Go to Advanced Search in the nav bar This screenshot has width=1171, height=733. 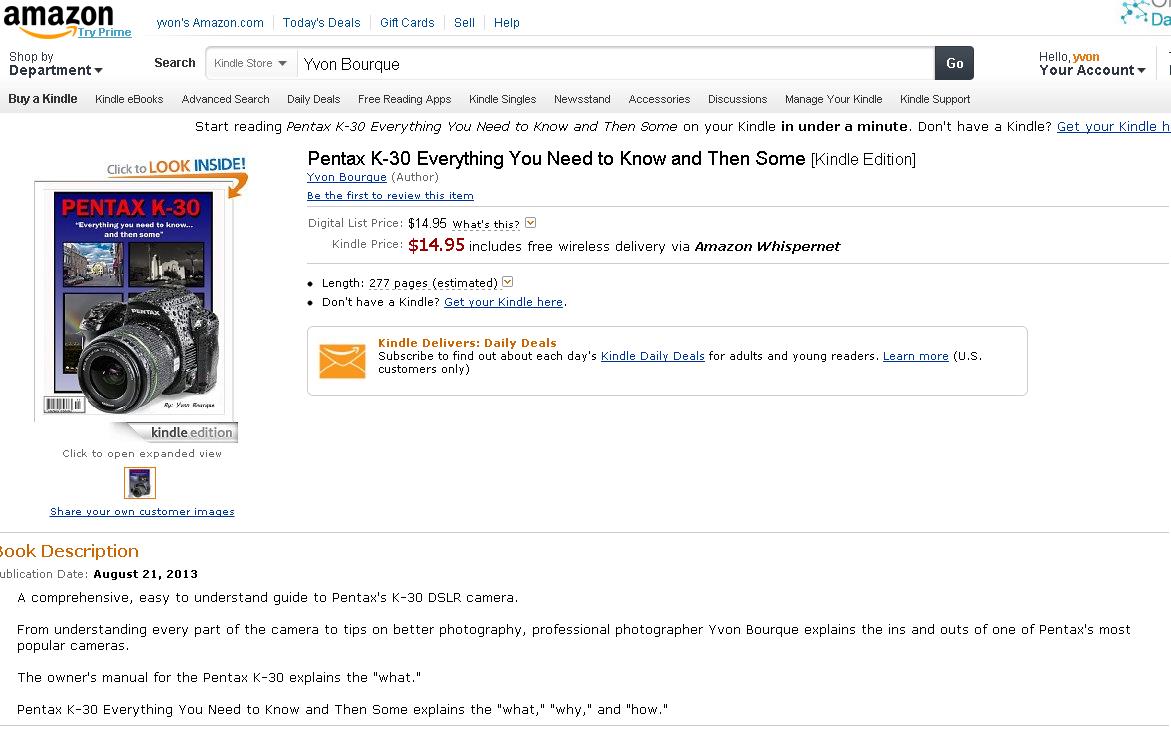225,99
